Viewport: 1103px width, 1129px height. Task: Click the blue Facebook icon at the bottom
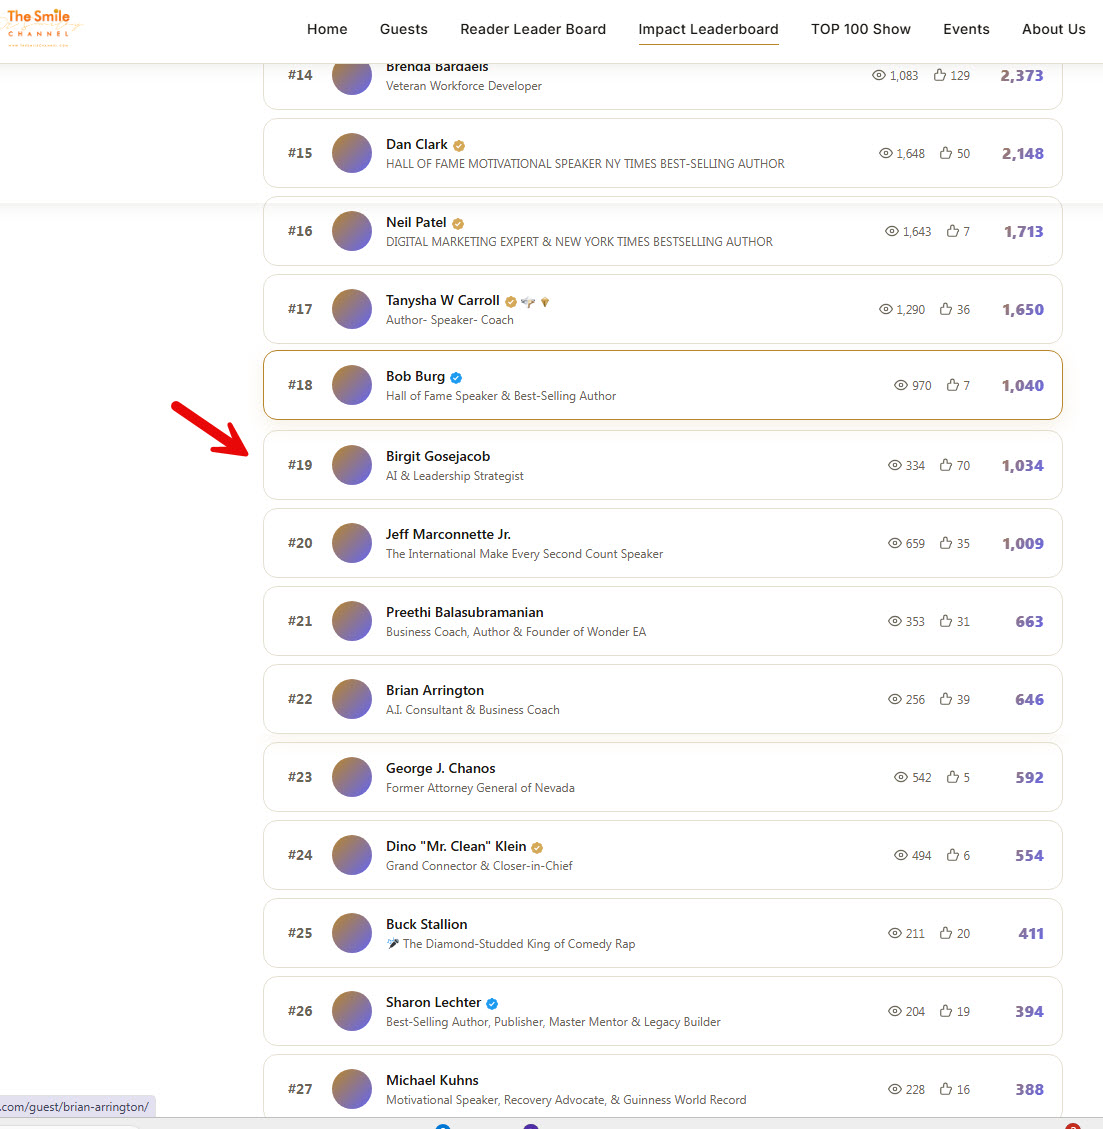click(x=443, y=1127)
